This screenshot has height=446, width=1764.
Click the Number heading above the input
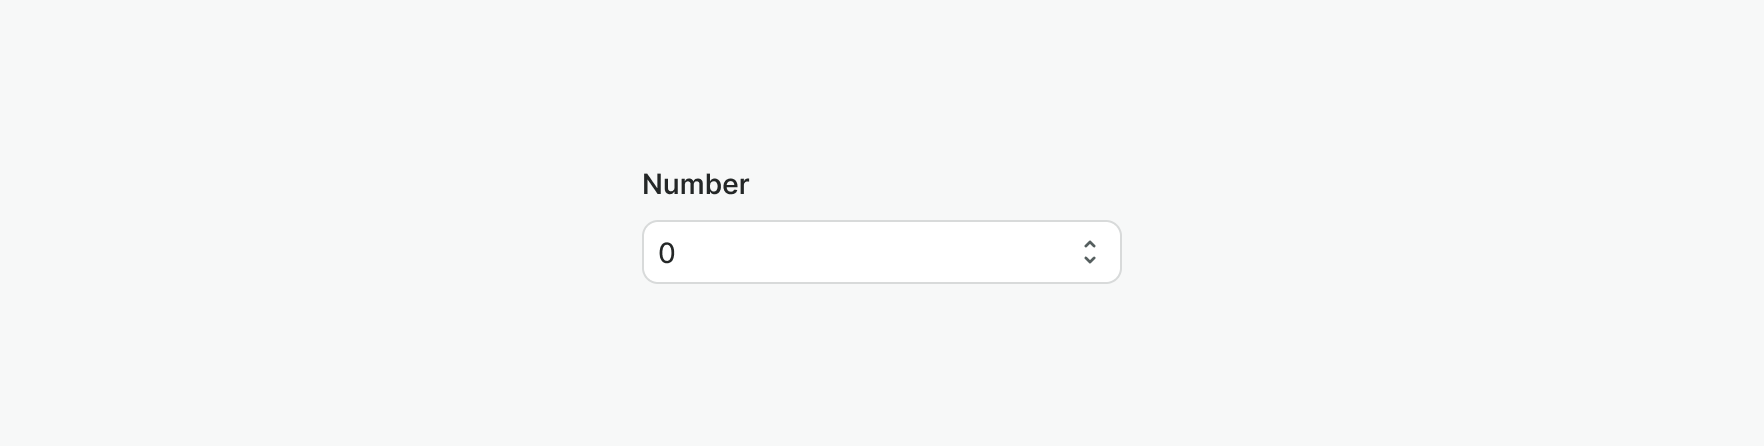pyautogui.click(x=695, y=184)
